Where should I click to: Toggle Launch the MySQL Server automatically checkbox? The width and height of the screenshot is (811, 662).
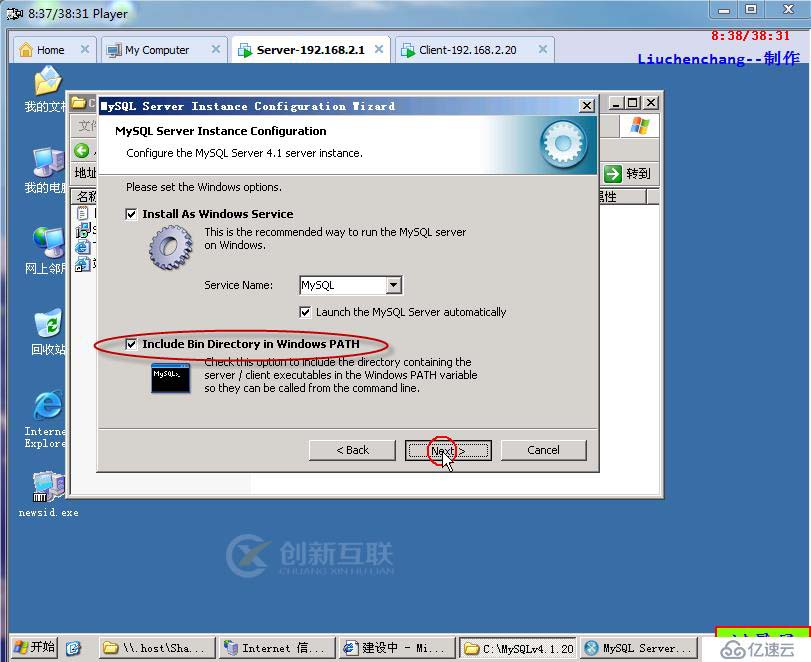pos(305,312)
